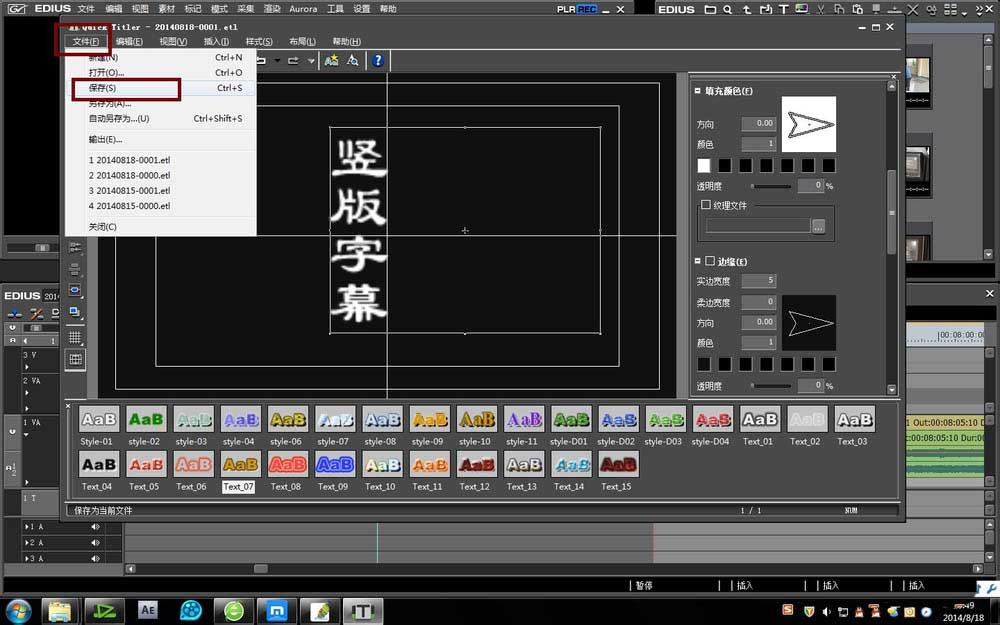Close the style library panel
This screenshot has height=625, width=1000.
click(x=68, y=406)
